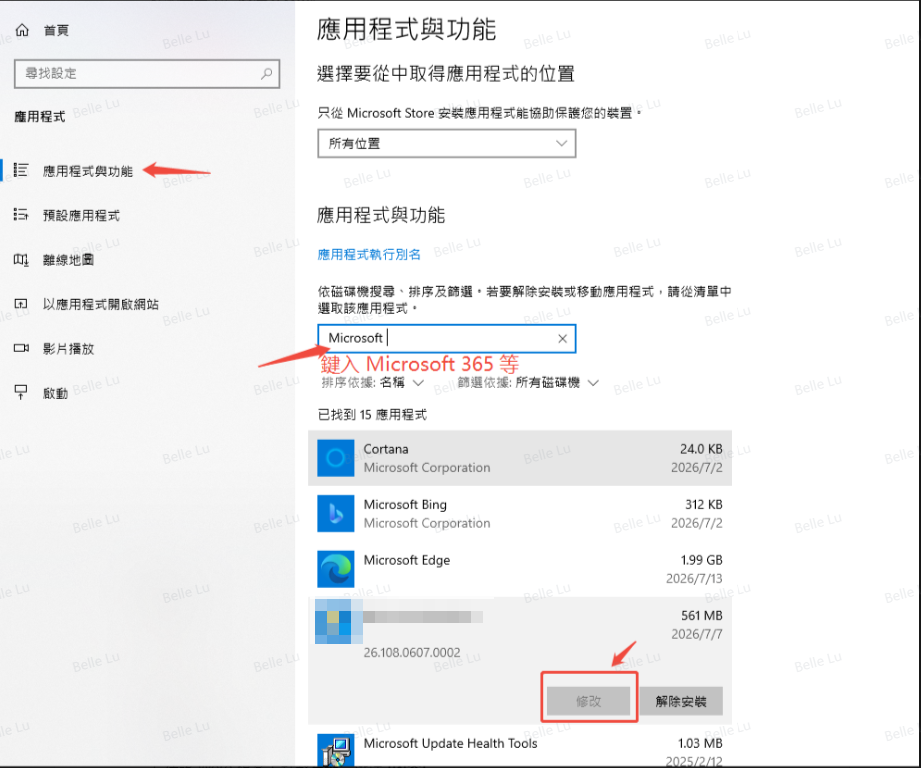
Task: Open 啟動 startup settings
Action: (x=55, y=393)
